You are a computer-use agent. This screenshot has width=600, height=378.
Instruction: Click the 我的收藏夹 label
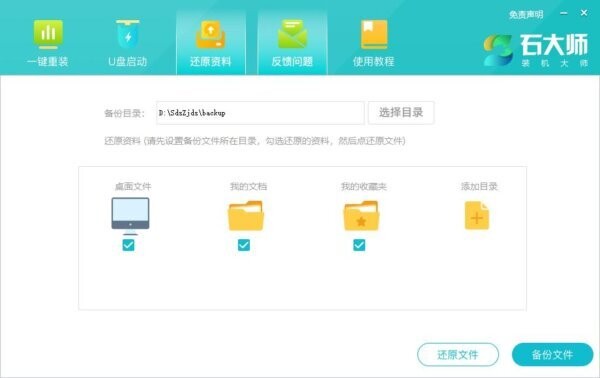tap(364, 186)
